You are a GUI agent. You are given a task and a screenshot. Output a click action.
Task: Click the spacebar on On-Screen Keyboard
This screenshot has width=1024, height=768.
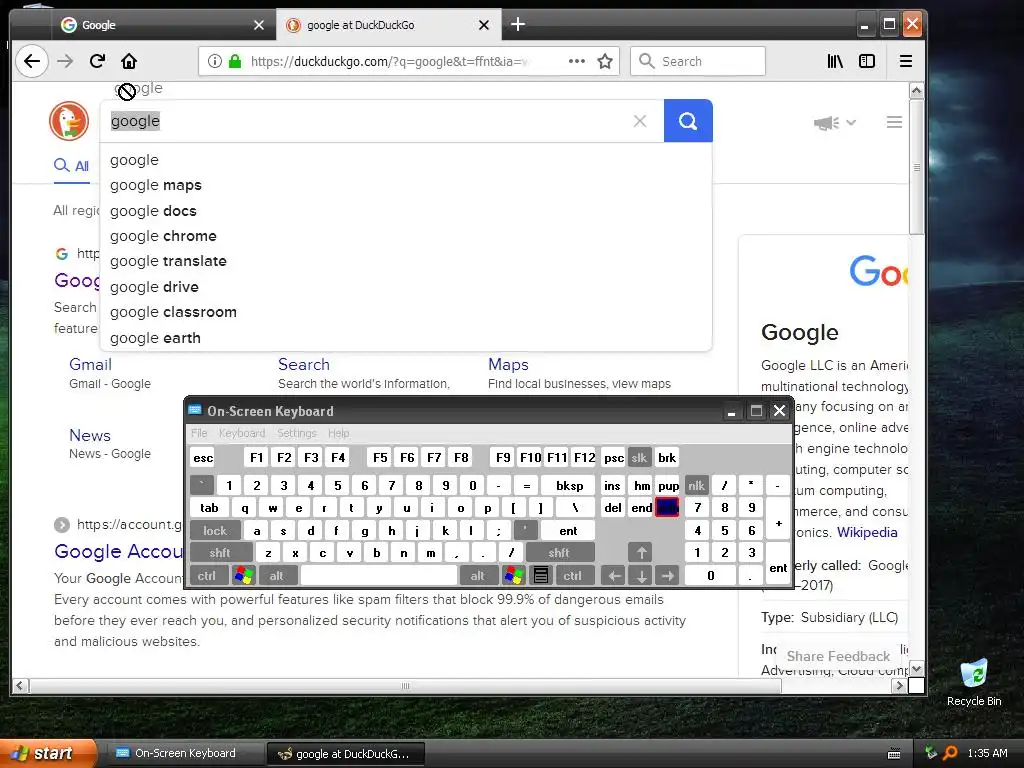[x=378, y=575]
